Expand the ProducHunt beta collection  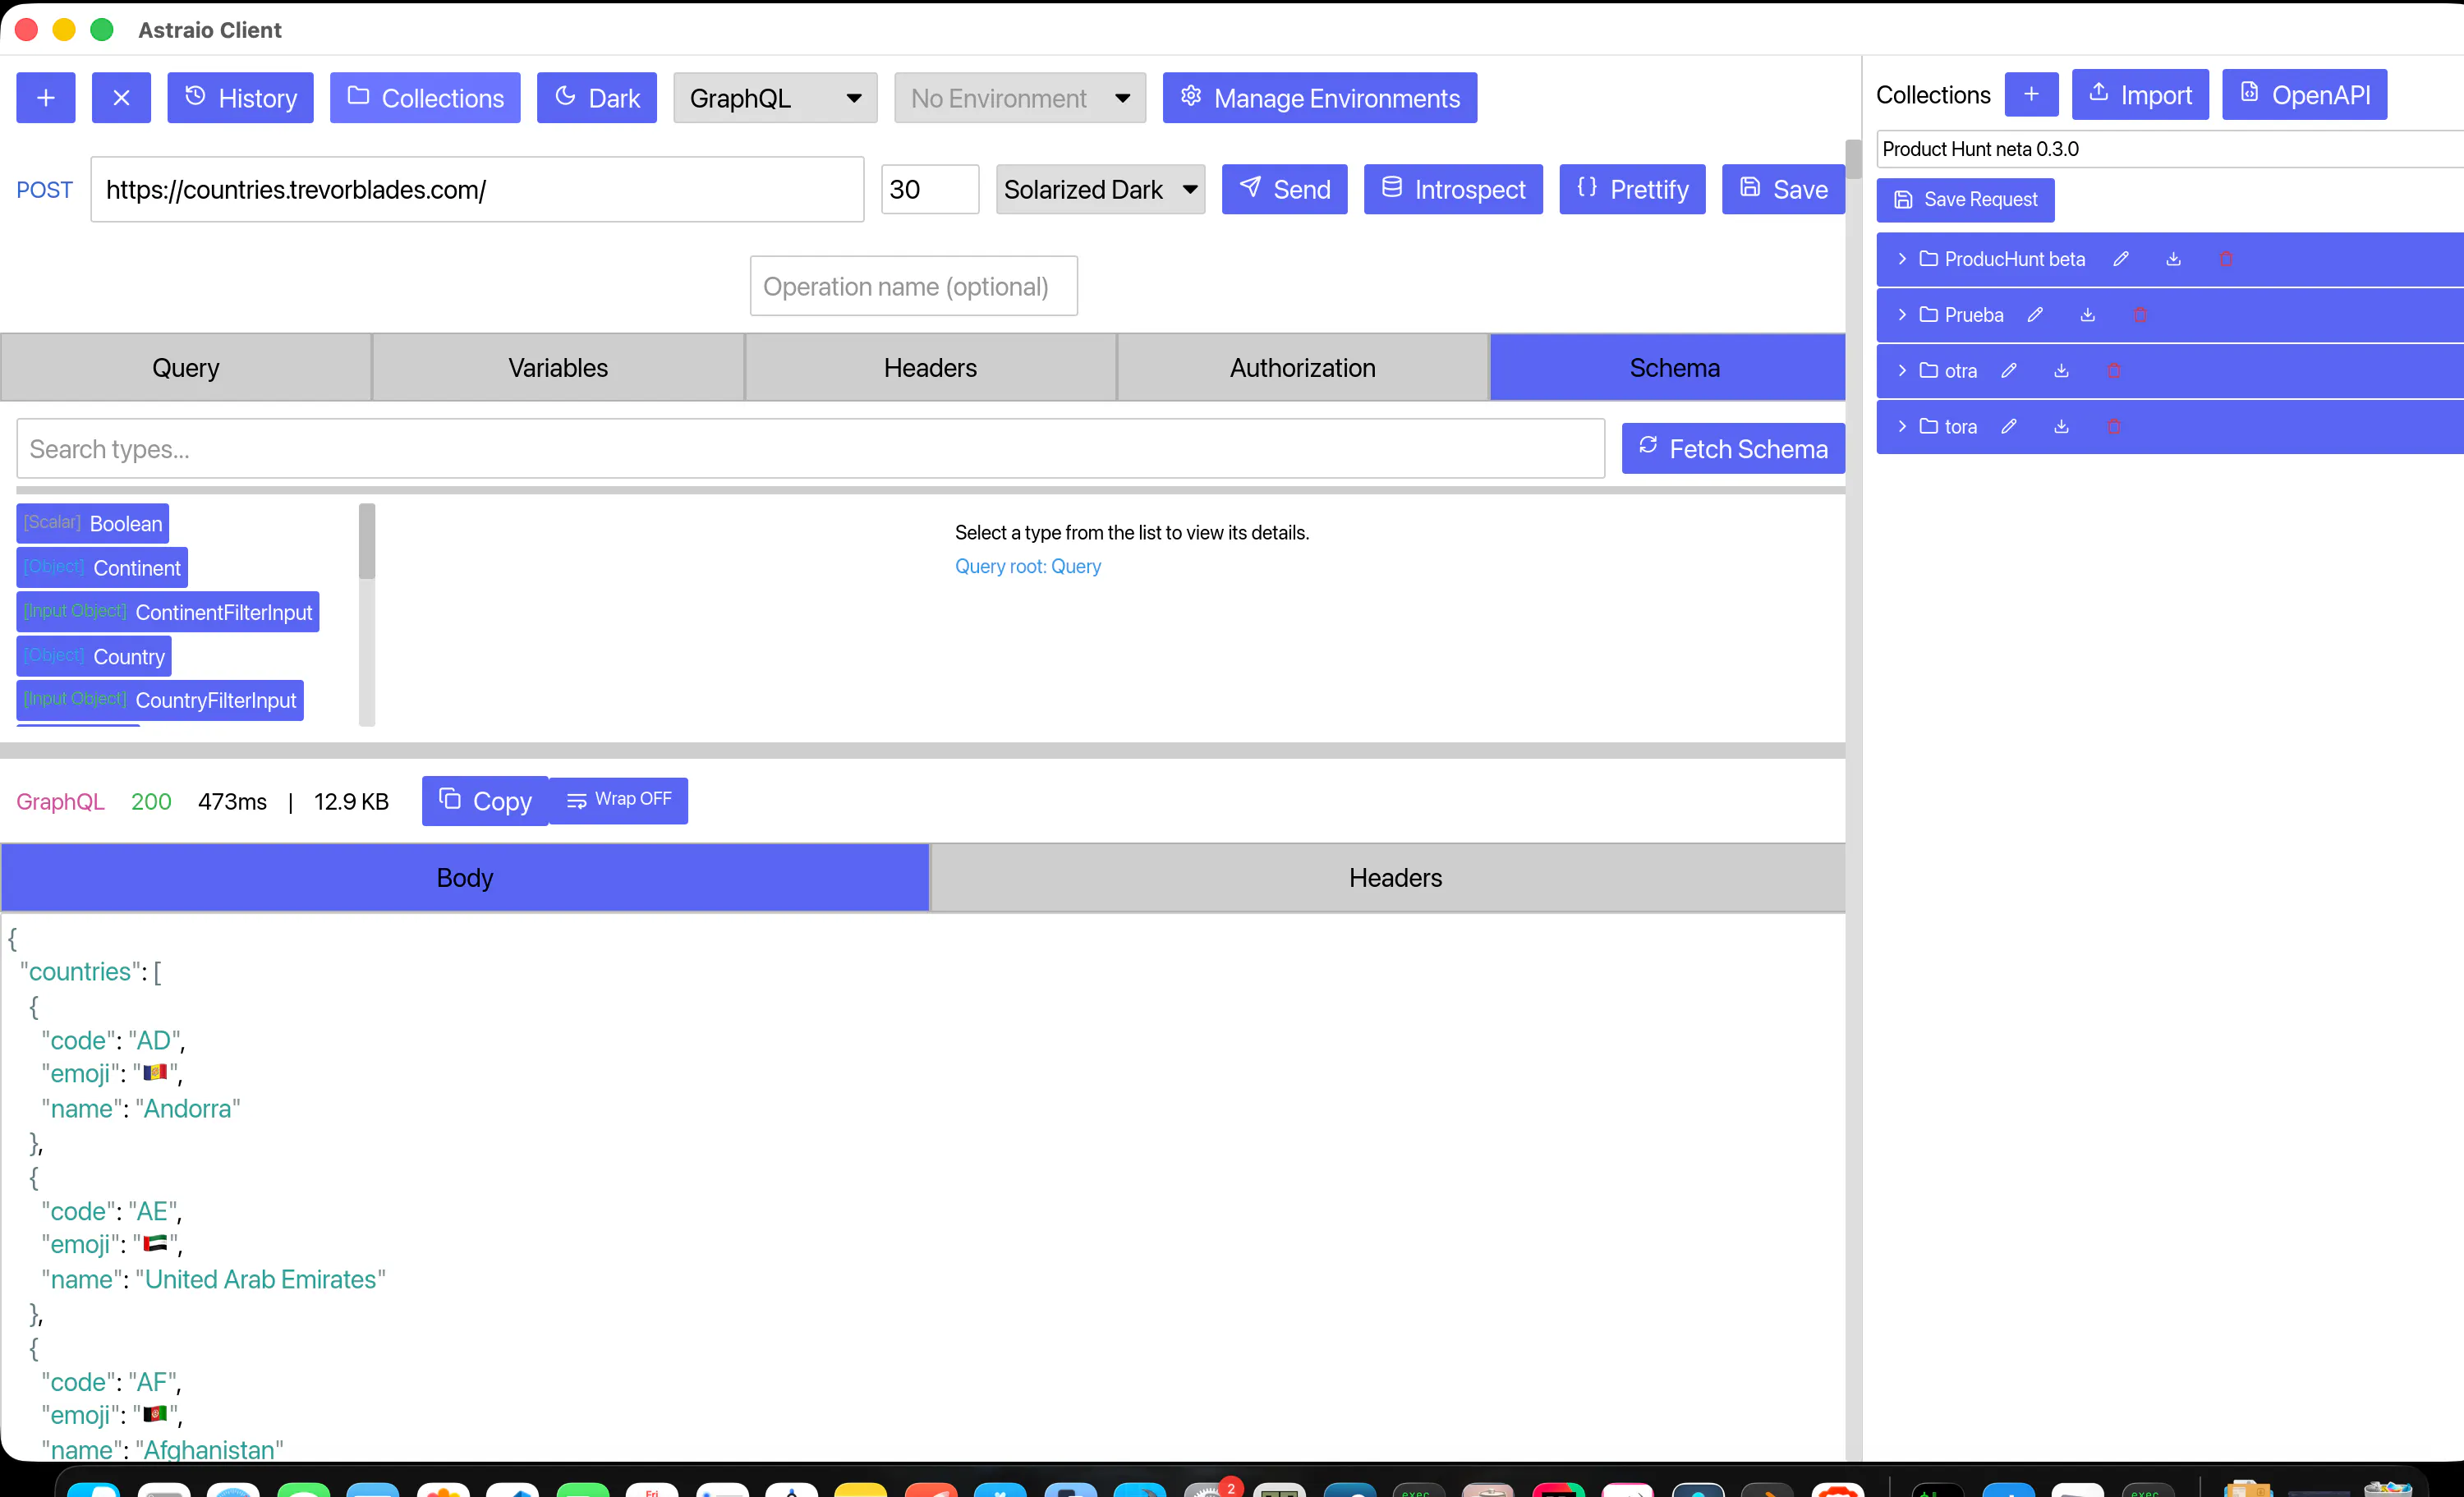pos(1902,259)
